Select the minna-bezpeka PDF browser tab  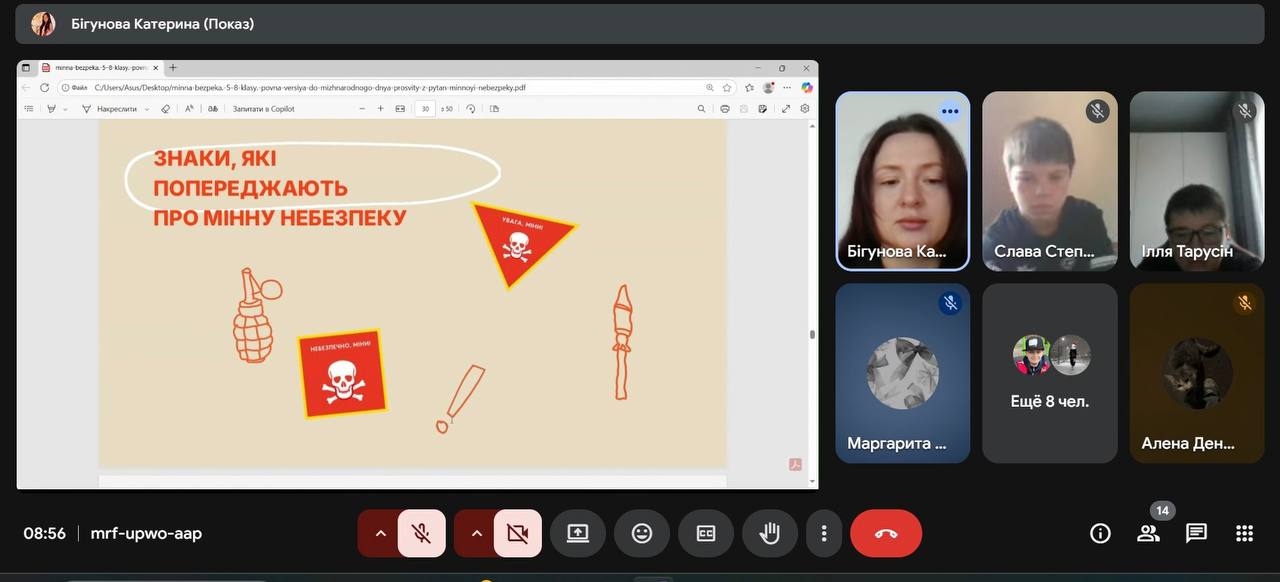tap(97, 68)
